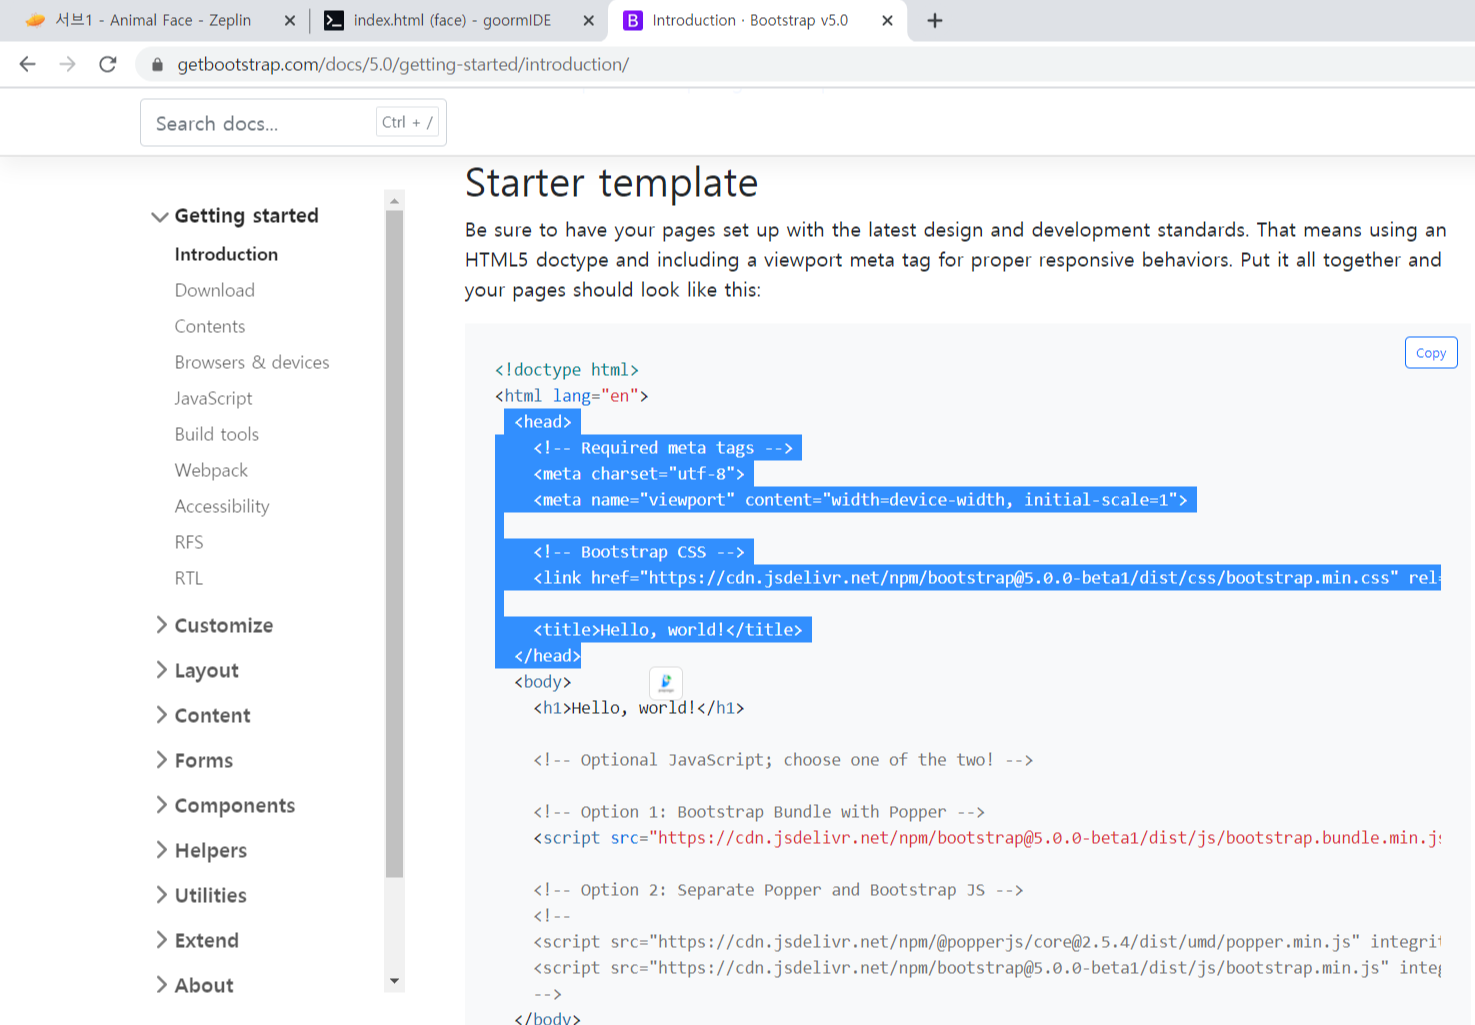1475x1025 pixels.
Task: Click the browser back arrow
Action: (27, 64)
